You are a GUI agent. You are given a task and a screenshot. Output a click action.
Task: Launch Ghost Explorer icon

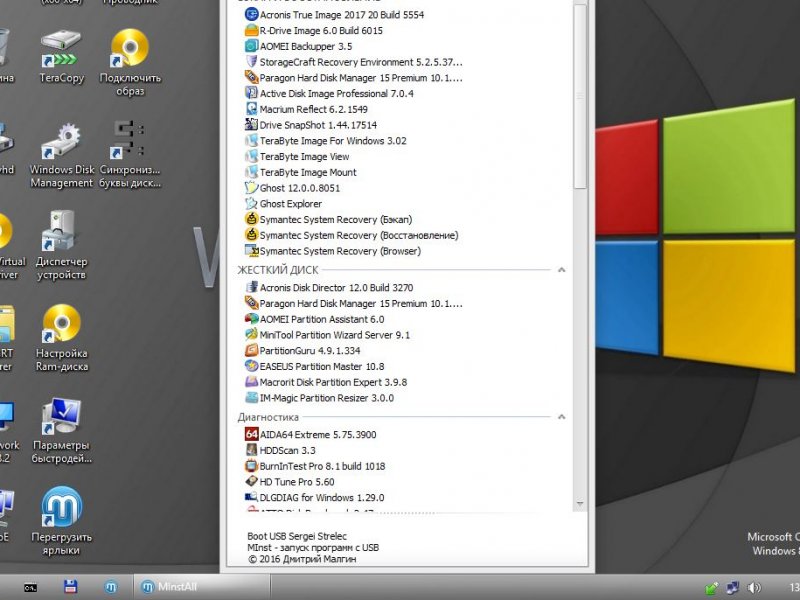point(252,204)
